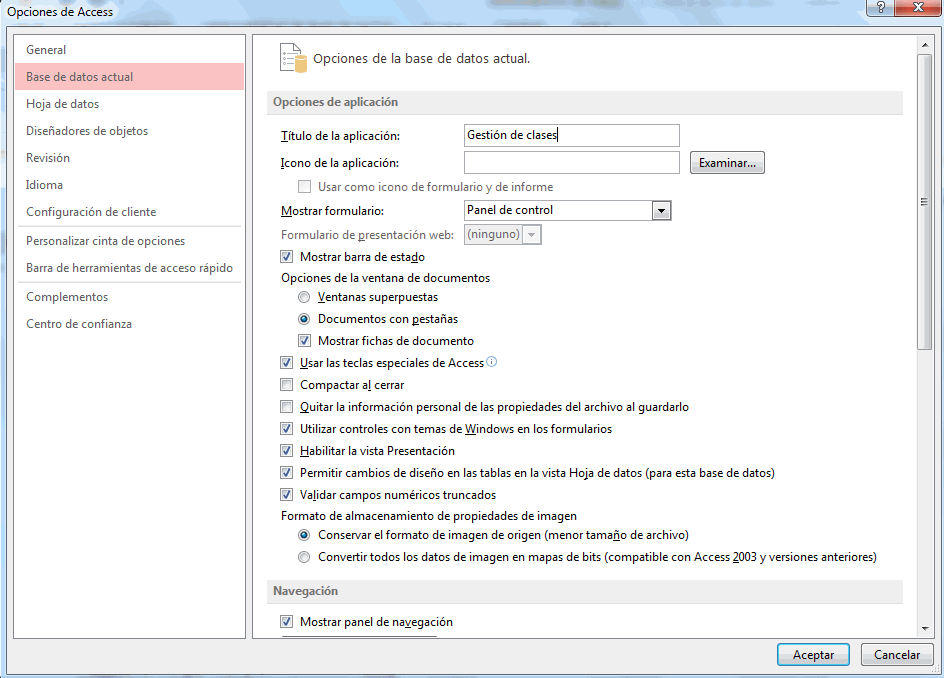This screenshot has width=944, height=678.
Task: Select 'Ventanas superpuestas' radio button
Action: pyautogui.click(x=304, y=297)
